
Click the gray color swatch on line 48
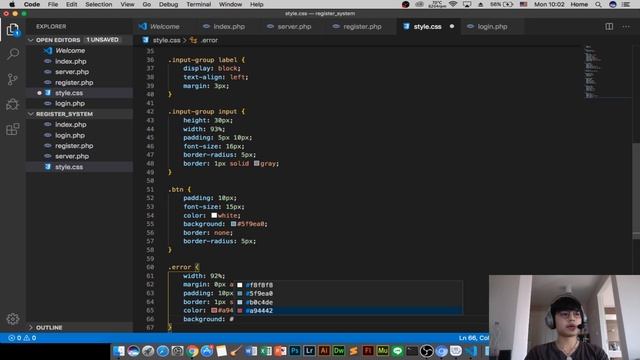pos(256,163)
